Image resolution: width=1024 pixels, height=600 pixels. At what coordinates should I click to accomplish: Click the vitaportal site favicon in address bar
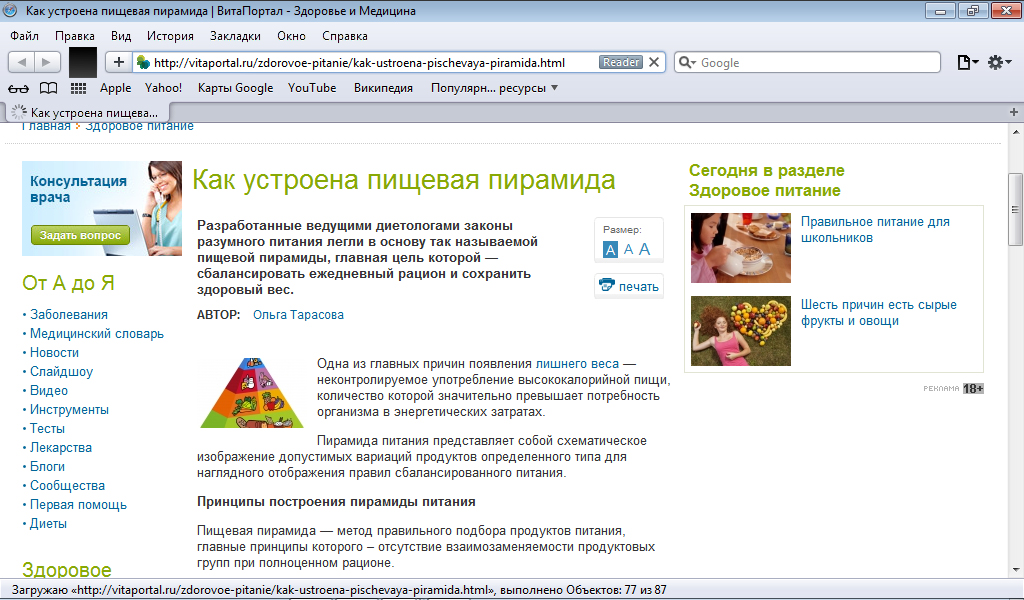(x=143, y=63)
